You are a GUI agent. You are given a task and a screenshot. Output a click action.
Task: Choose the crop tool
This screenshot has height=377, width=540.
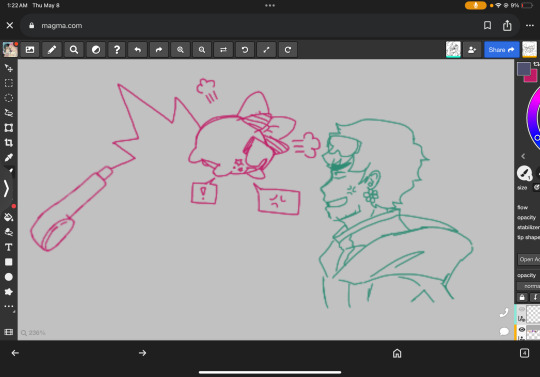[x=9, y=143]
